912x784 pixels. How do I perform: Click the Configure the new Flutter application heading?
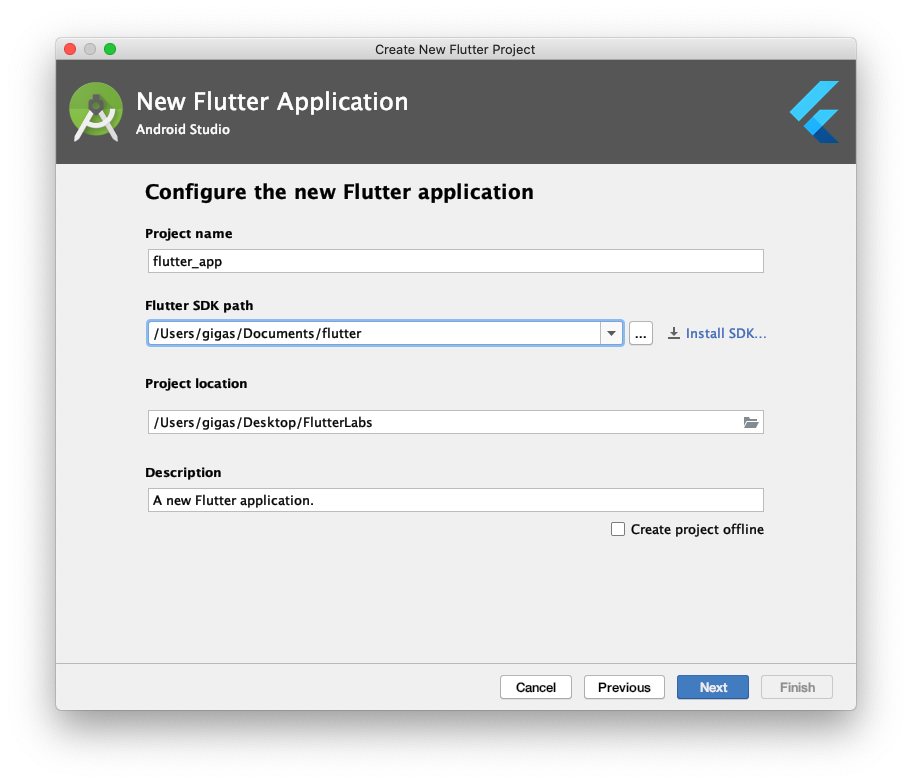coord(339,192)
